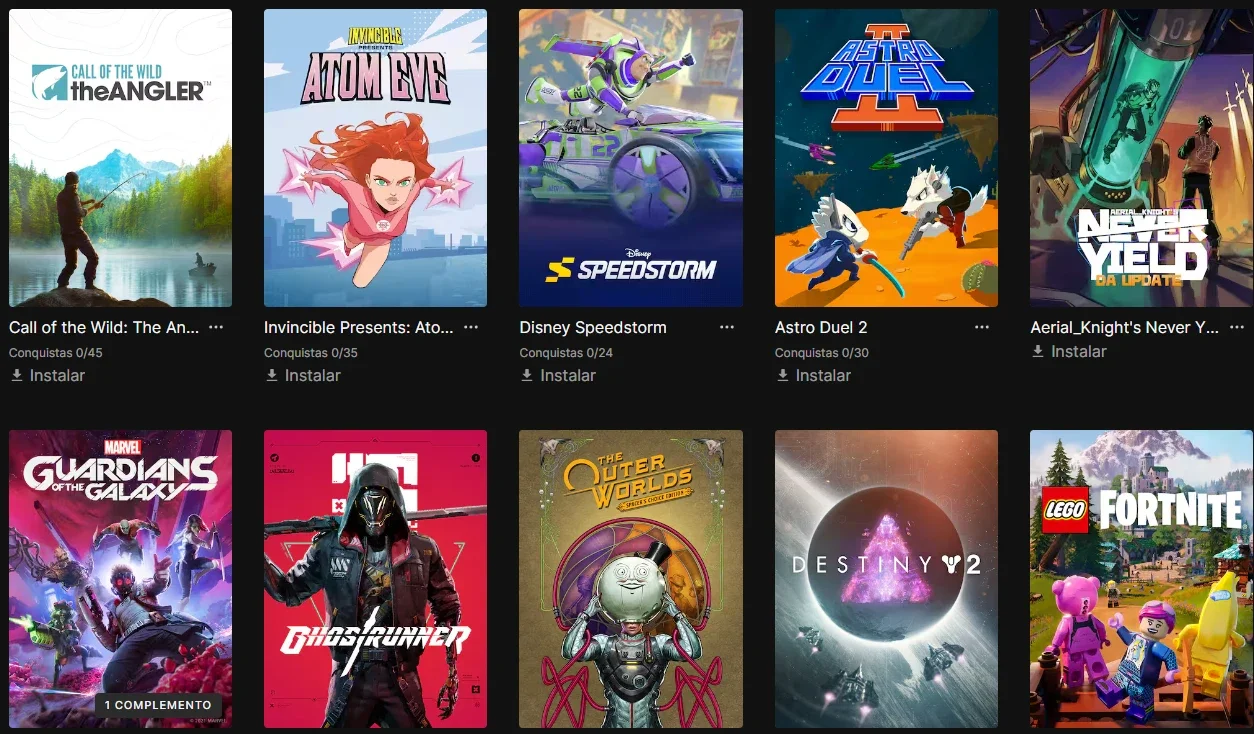Select the Ghostrunner game cover

point(375,579)
